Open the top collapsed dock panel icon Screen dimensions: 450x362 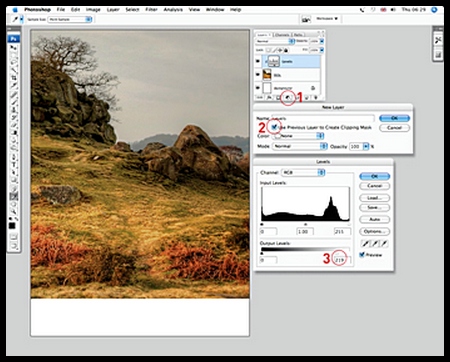[x=438, y=40]
